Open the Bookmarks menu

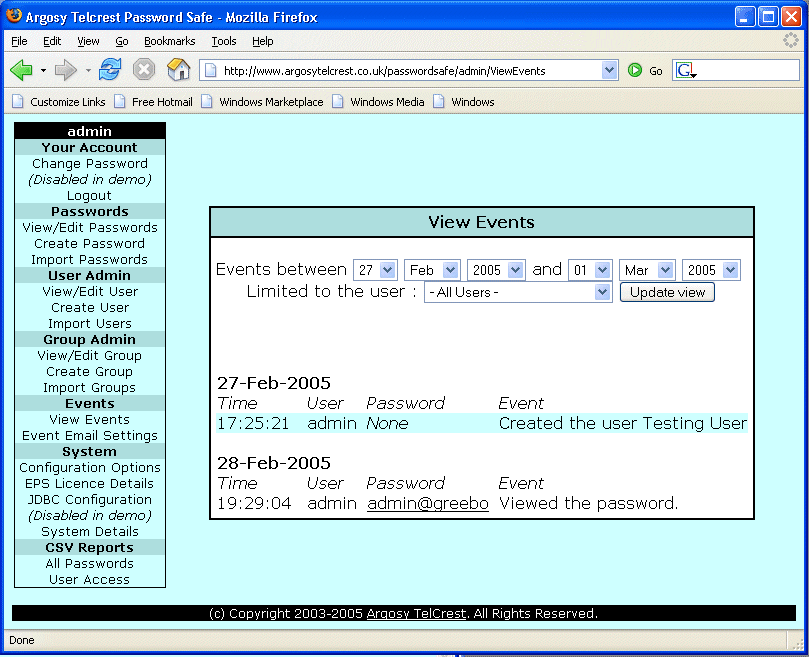[169, 41]
